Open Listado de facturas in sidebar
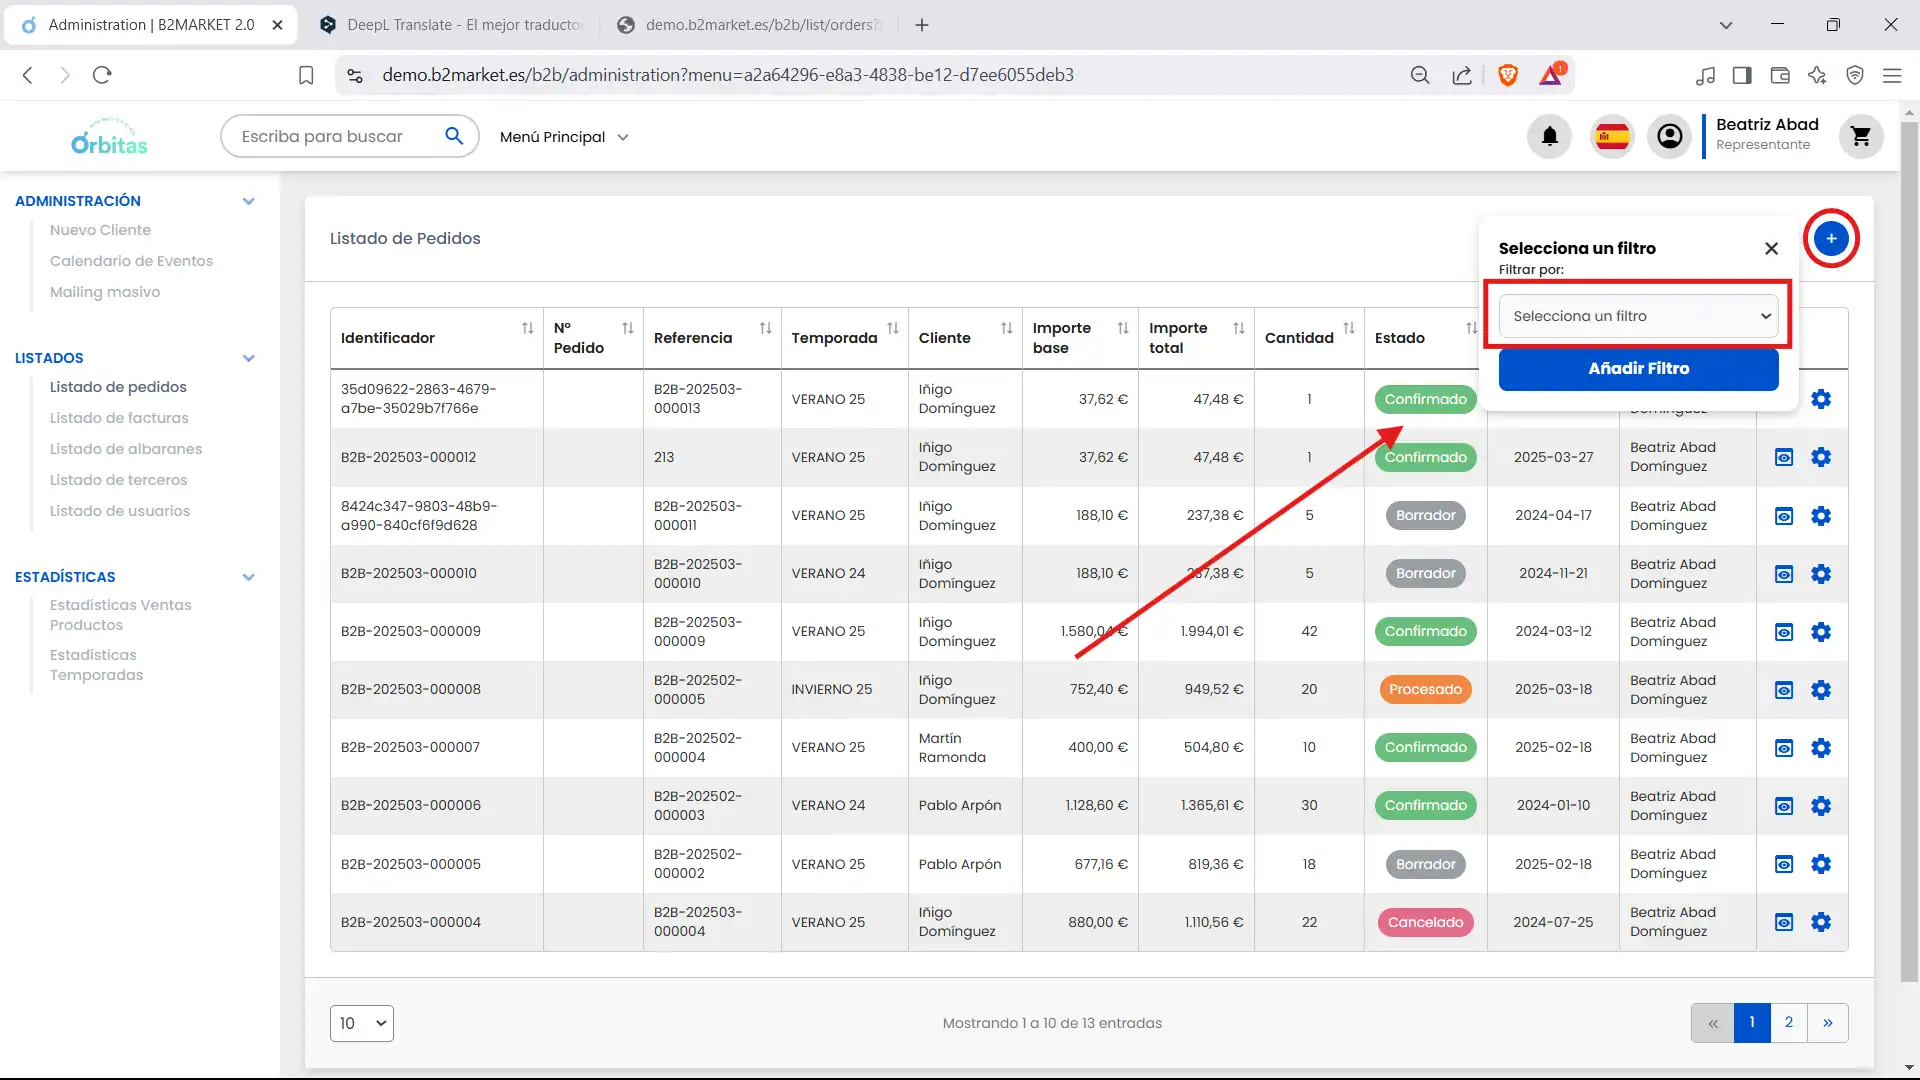Viewport: 1920px width, 1080px height. (119, 418)
